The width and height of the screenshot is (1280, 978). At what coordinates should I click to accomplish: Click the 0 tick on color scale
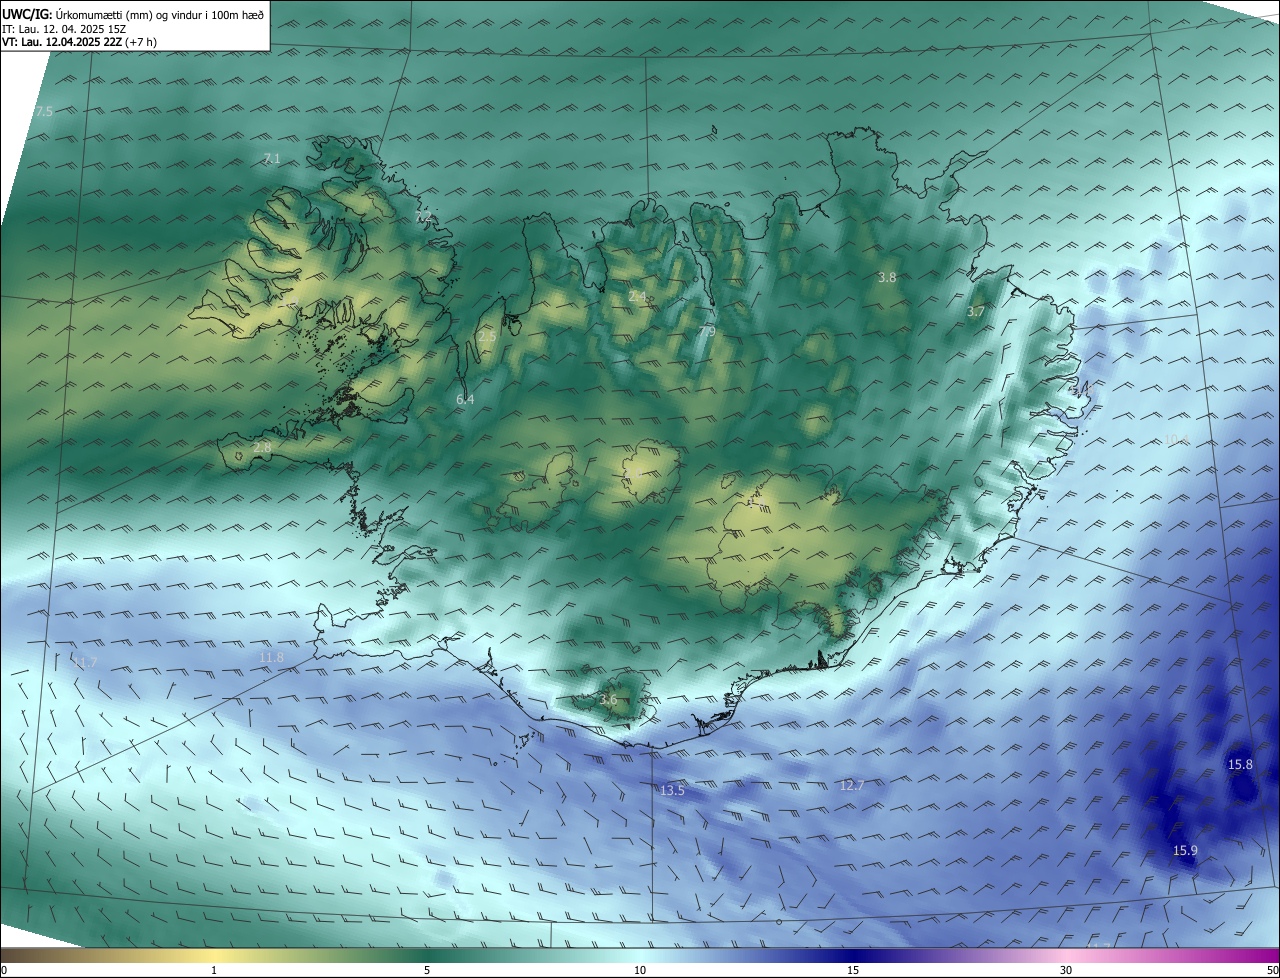[4, 970]
